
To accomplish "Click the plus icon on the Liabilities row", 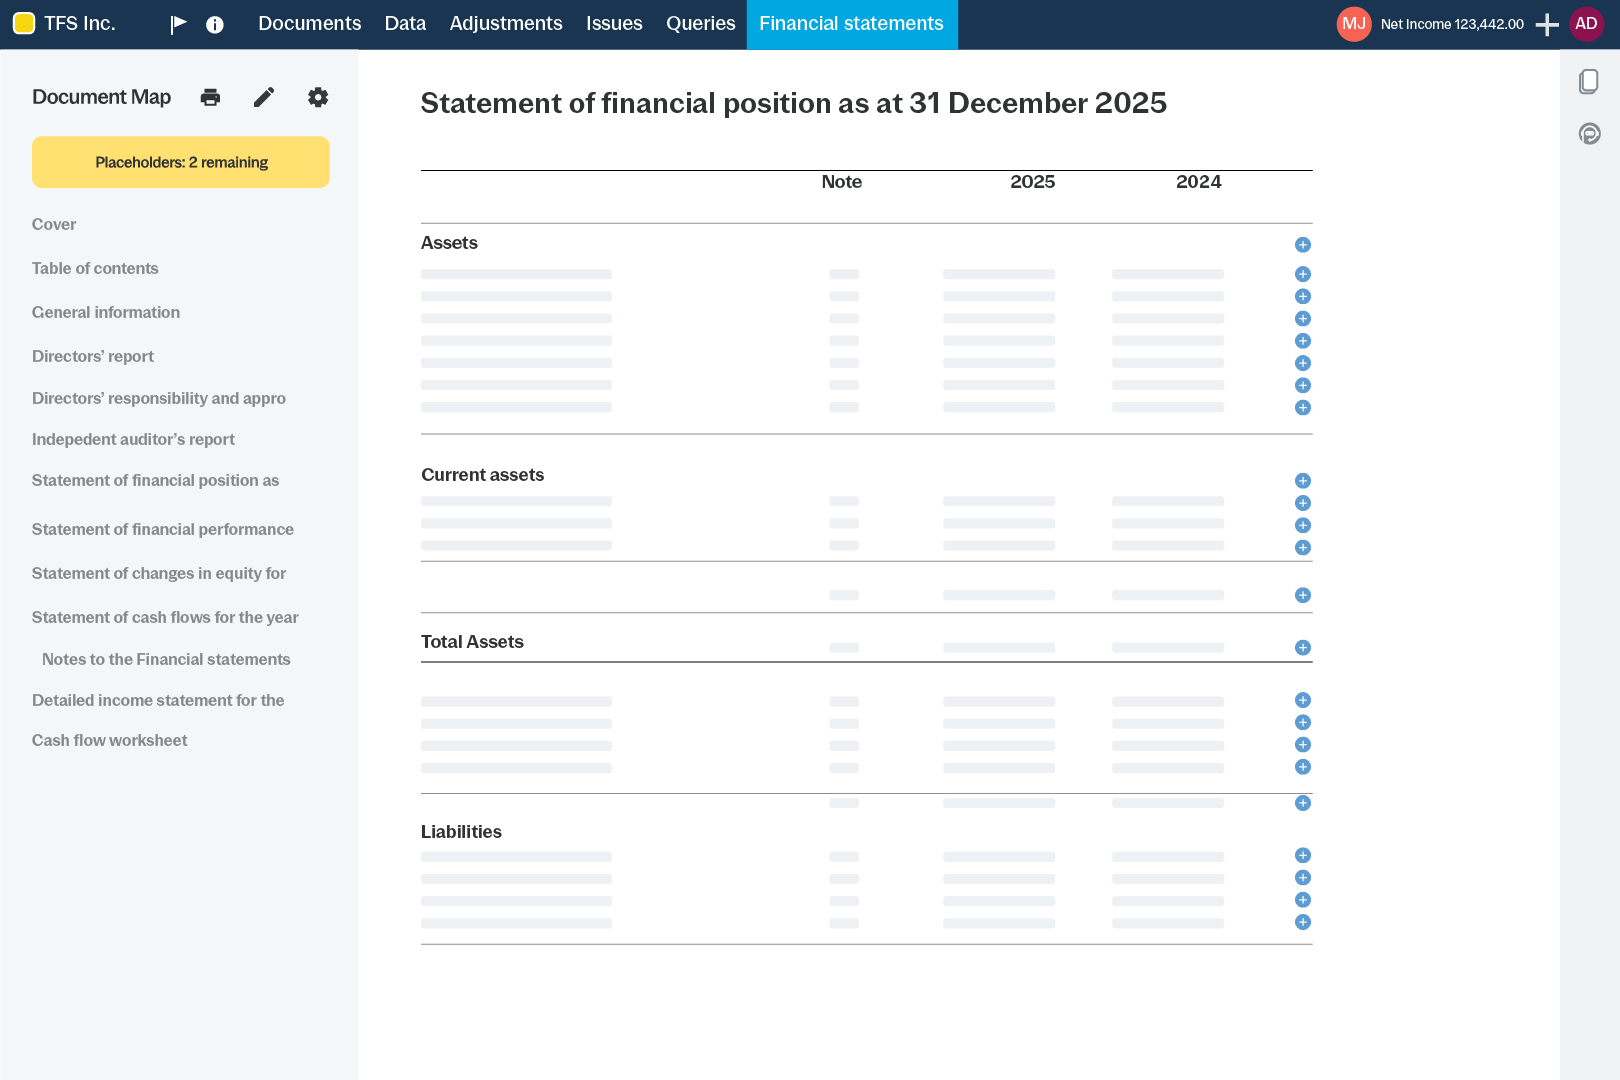I will point(1302,855).
